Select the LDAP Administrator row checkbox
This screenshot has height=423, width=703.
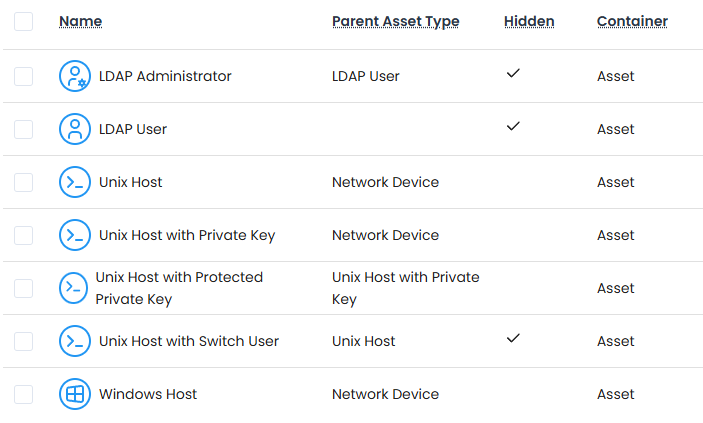click(24, 76)
